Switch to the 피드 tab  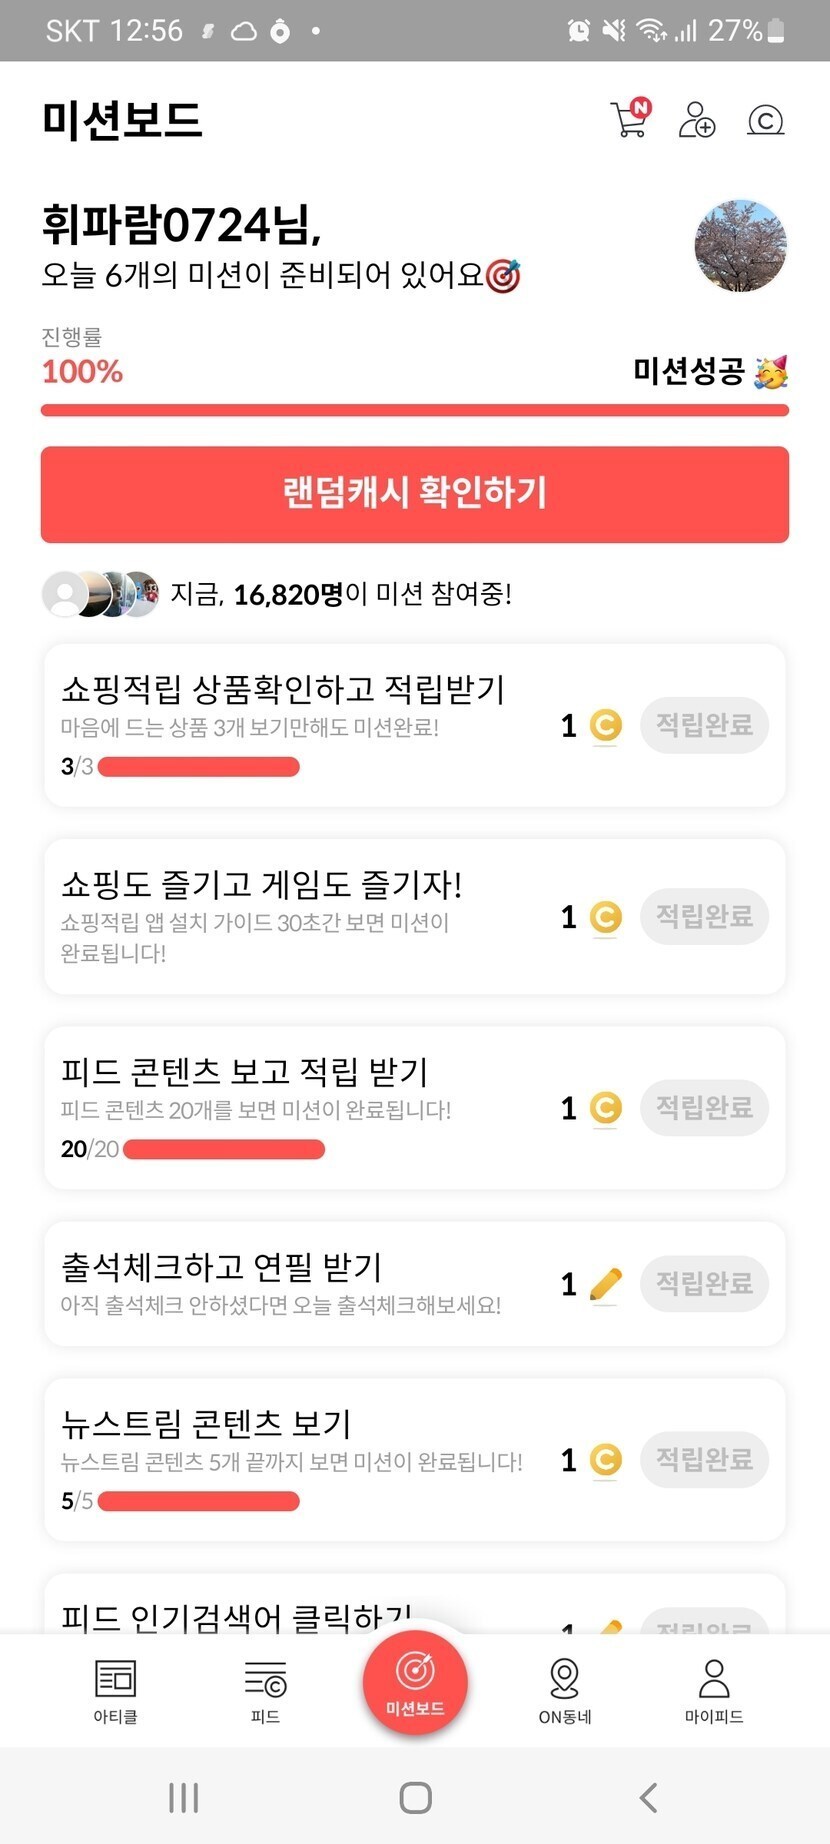tap(265, 1690)
